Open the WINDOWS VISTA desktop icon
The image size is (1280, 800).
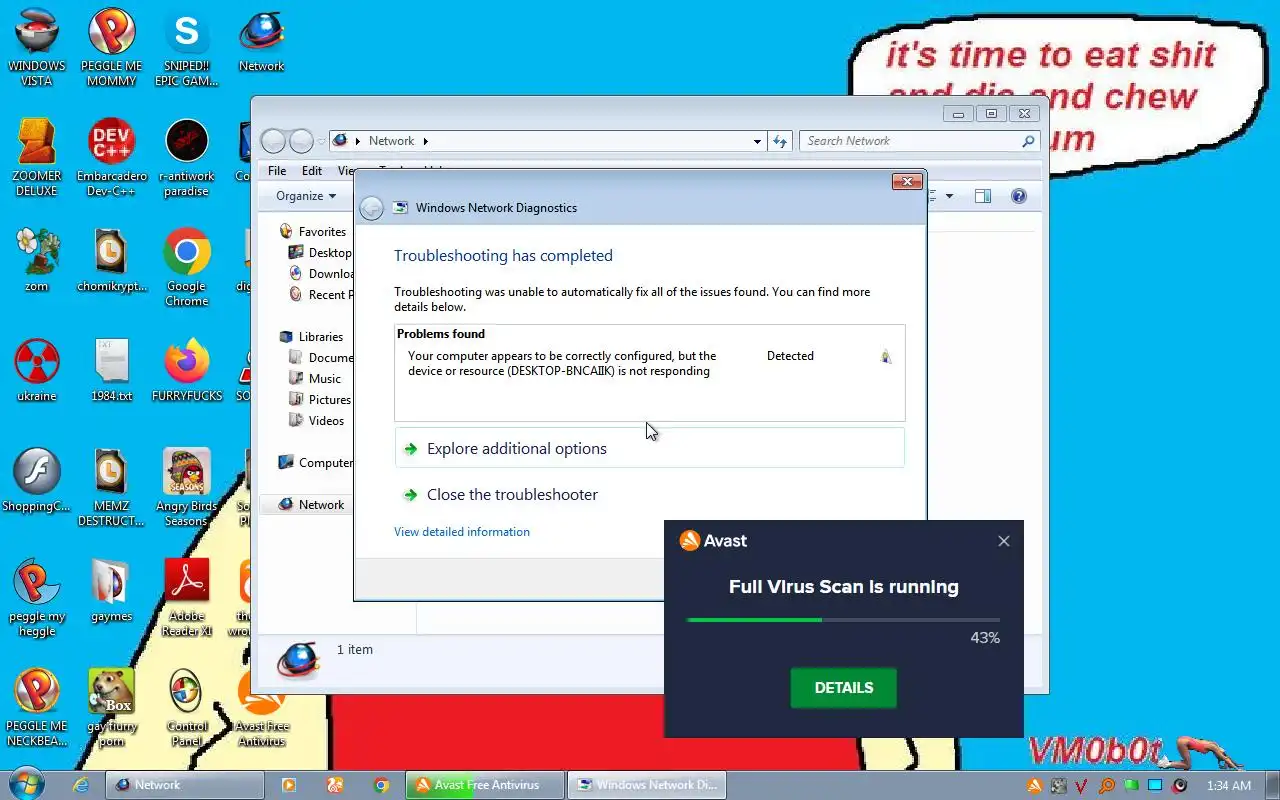coord(37,47)
